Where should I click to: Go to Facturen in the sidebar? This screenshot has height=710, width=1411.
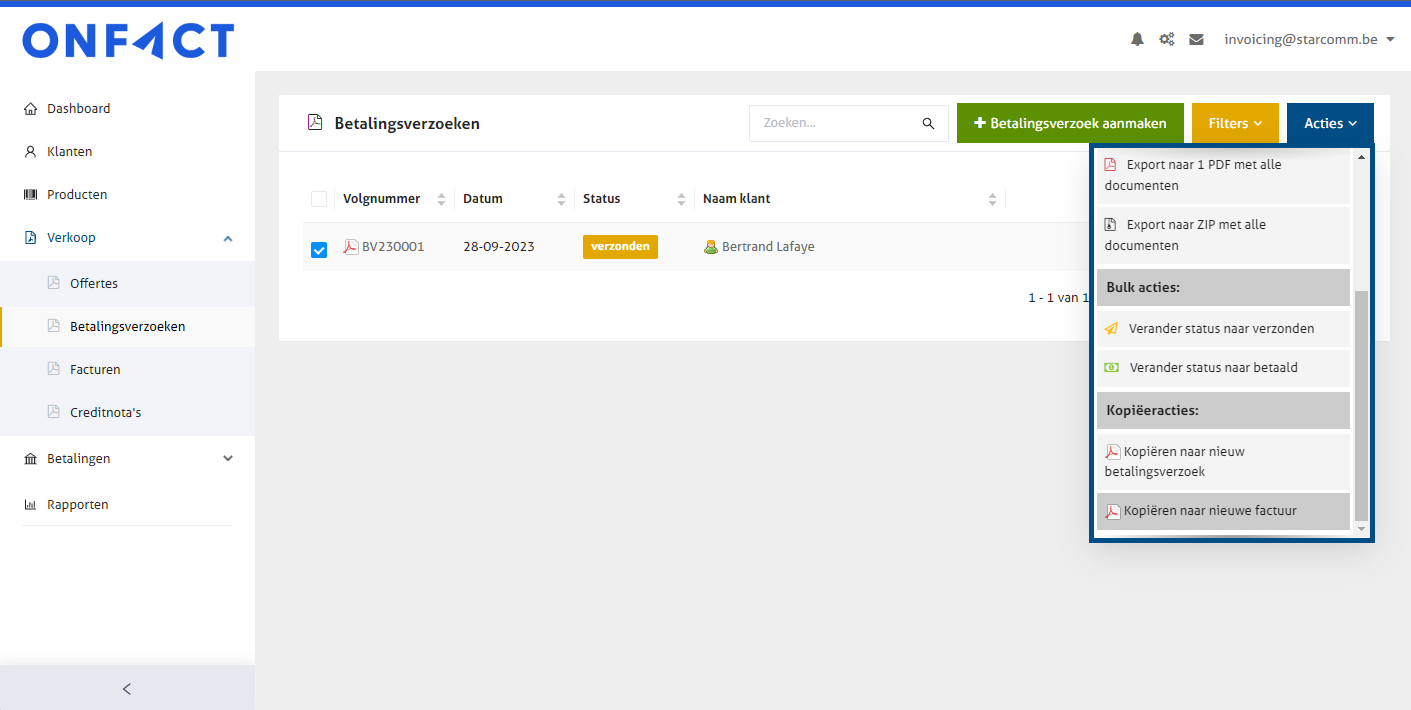(x=95, y=369)
